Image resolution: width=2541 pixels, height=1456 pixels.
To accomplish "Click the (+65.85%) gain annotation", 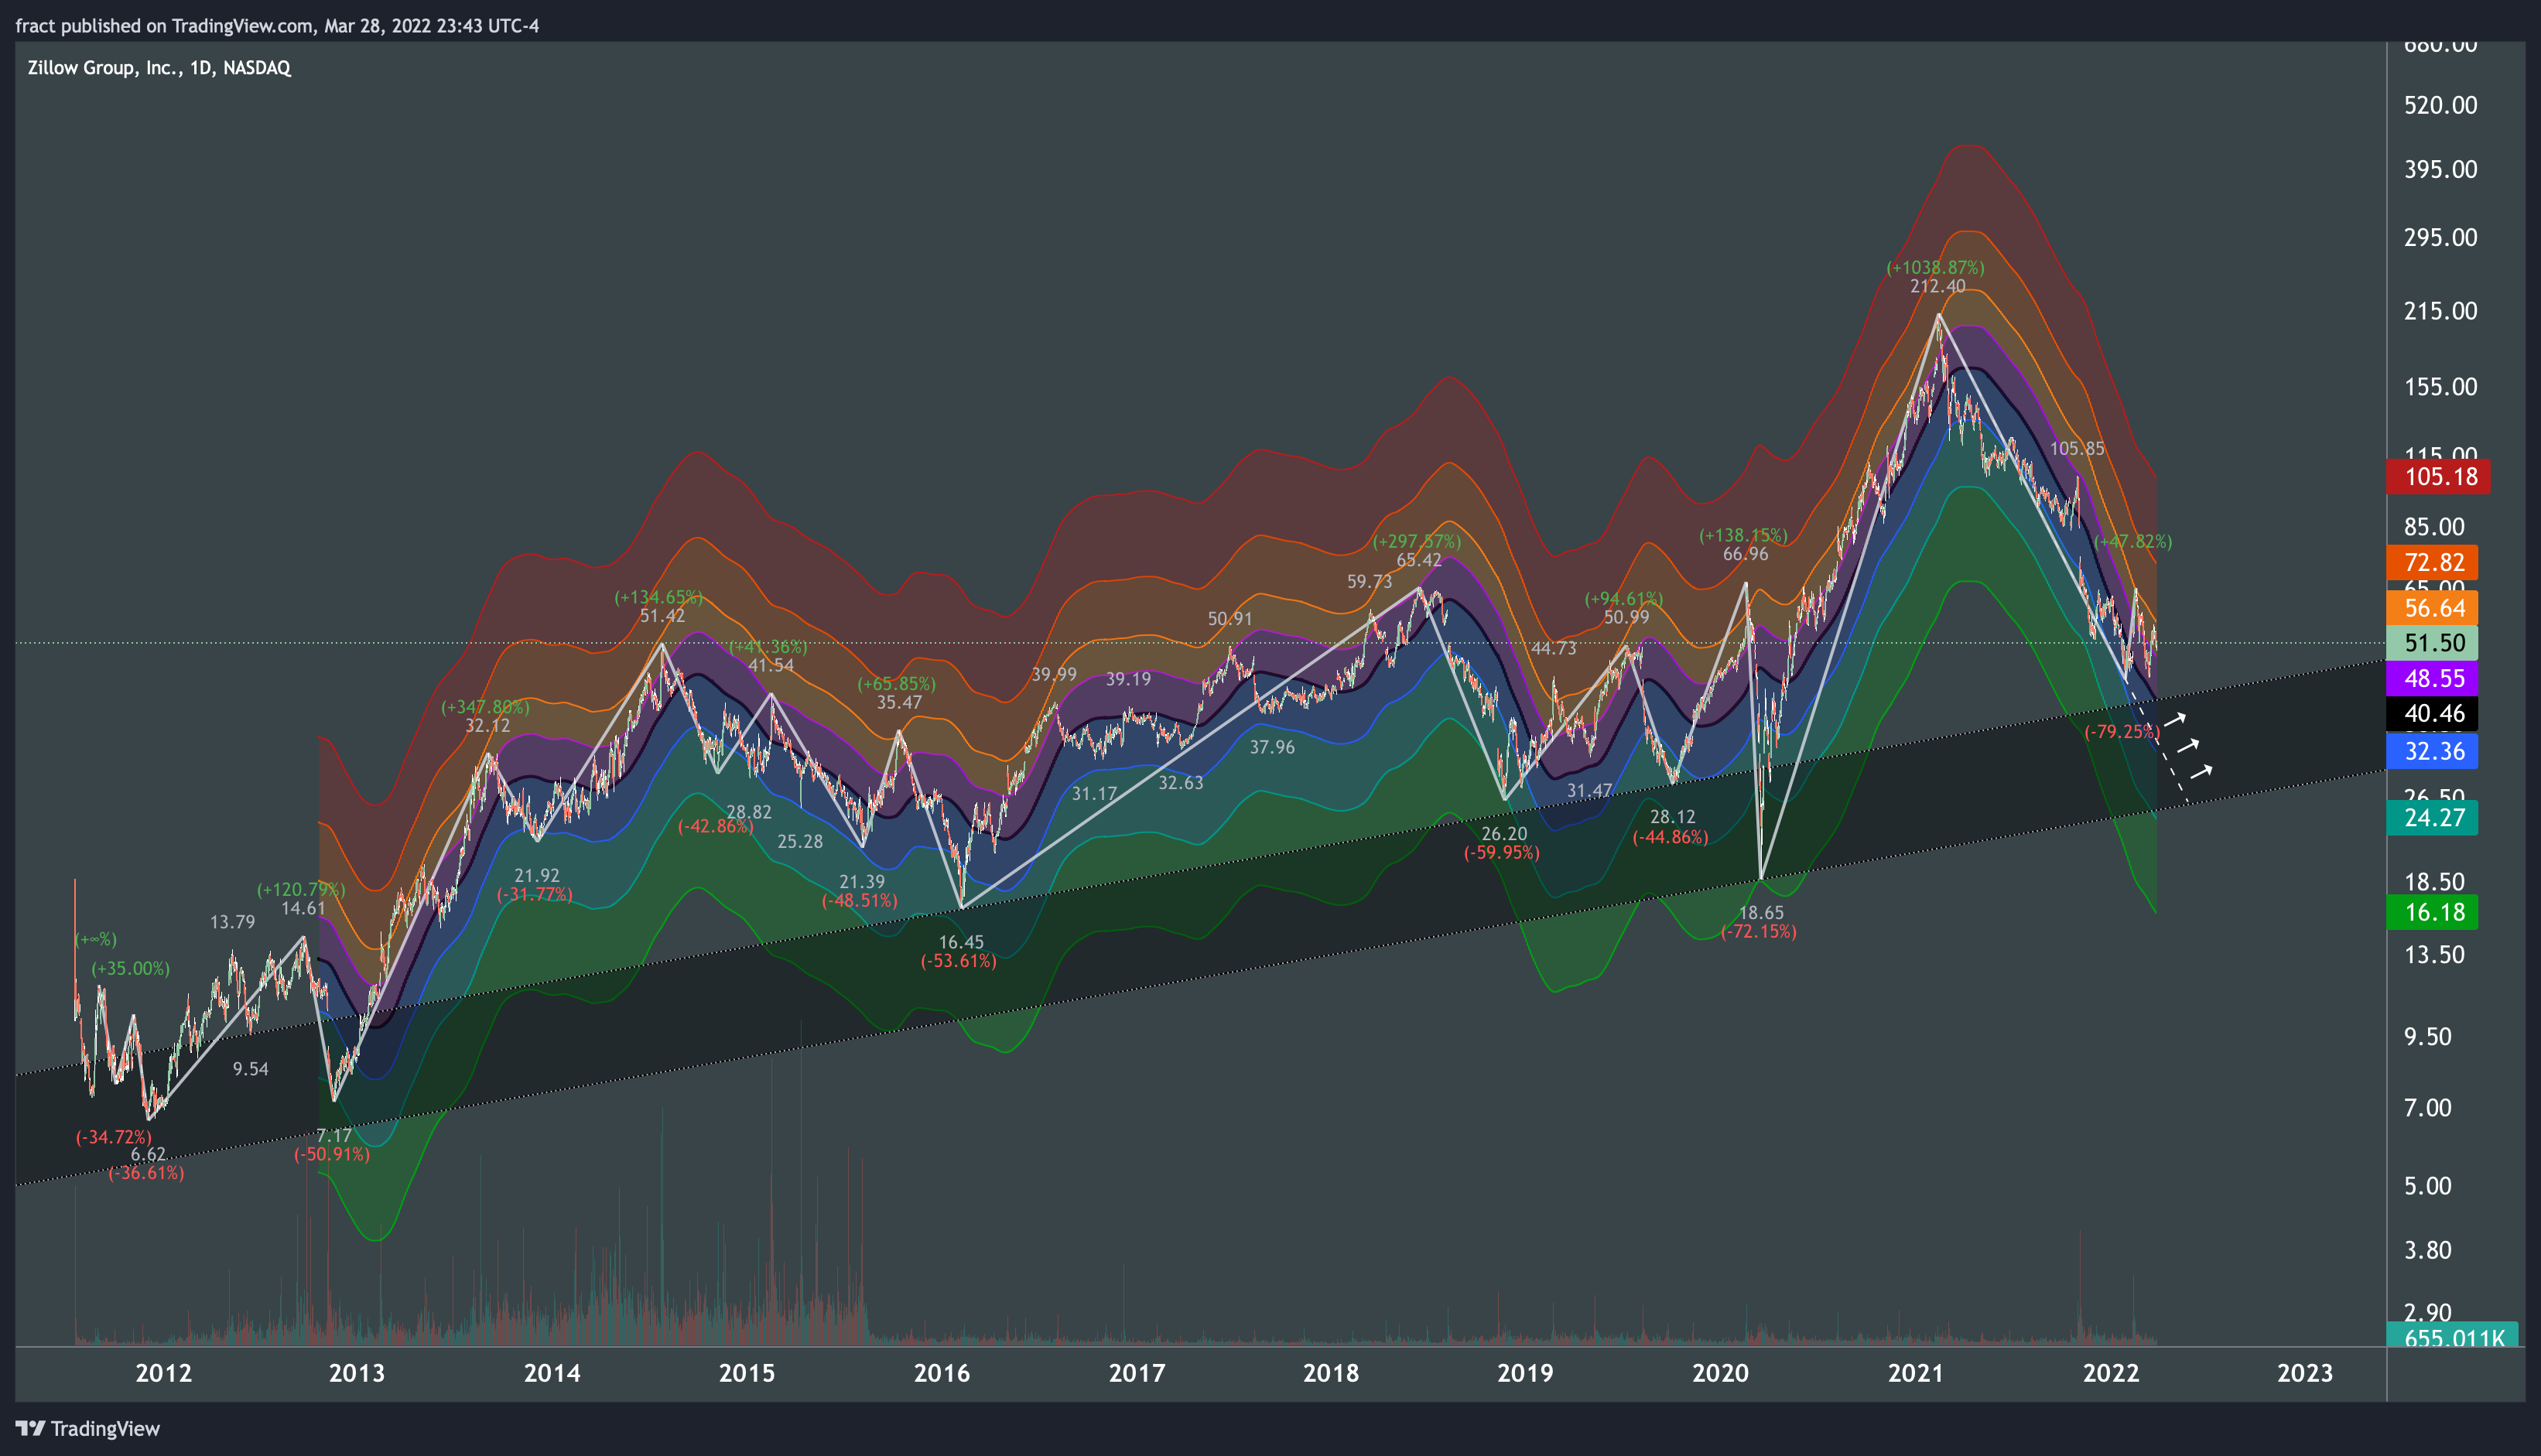I will (x=897, y=685).
